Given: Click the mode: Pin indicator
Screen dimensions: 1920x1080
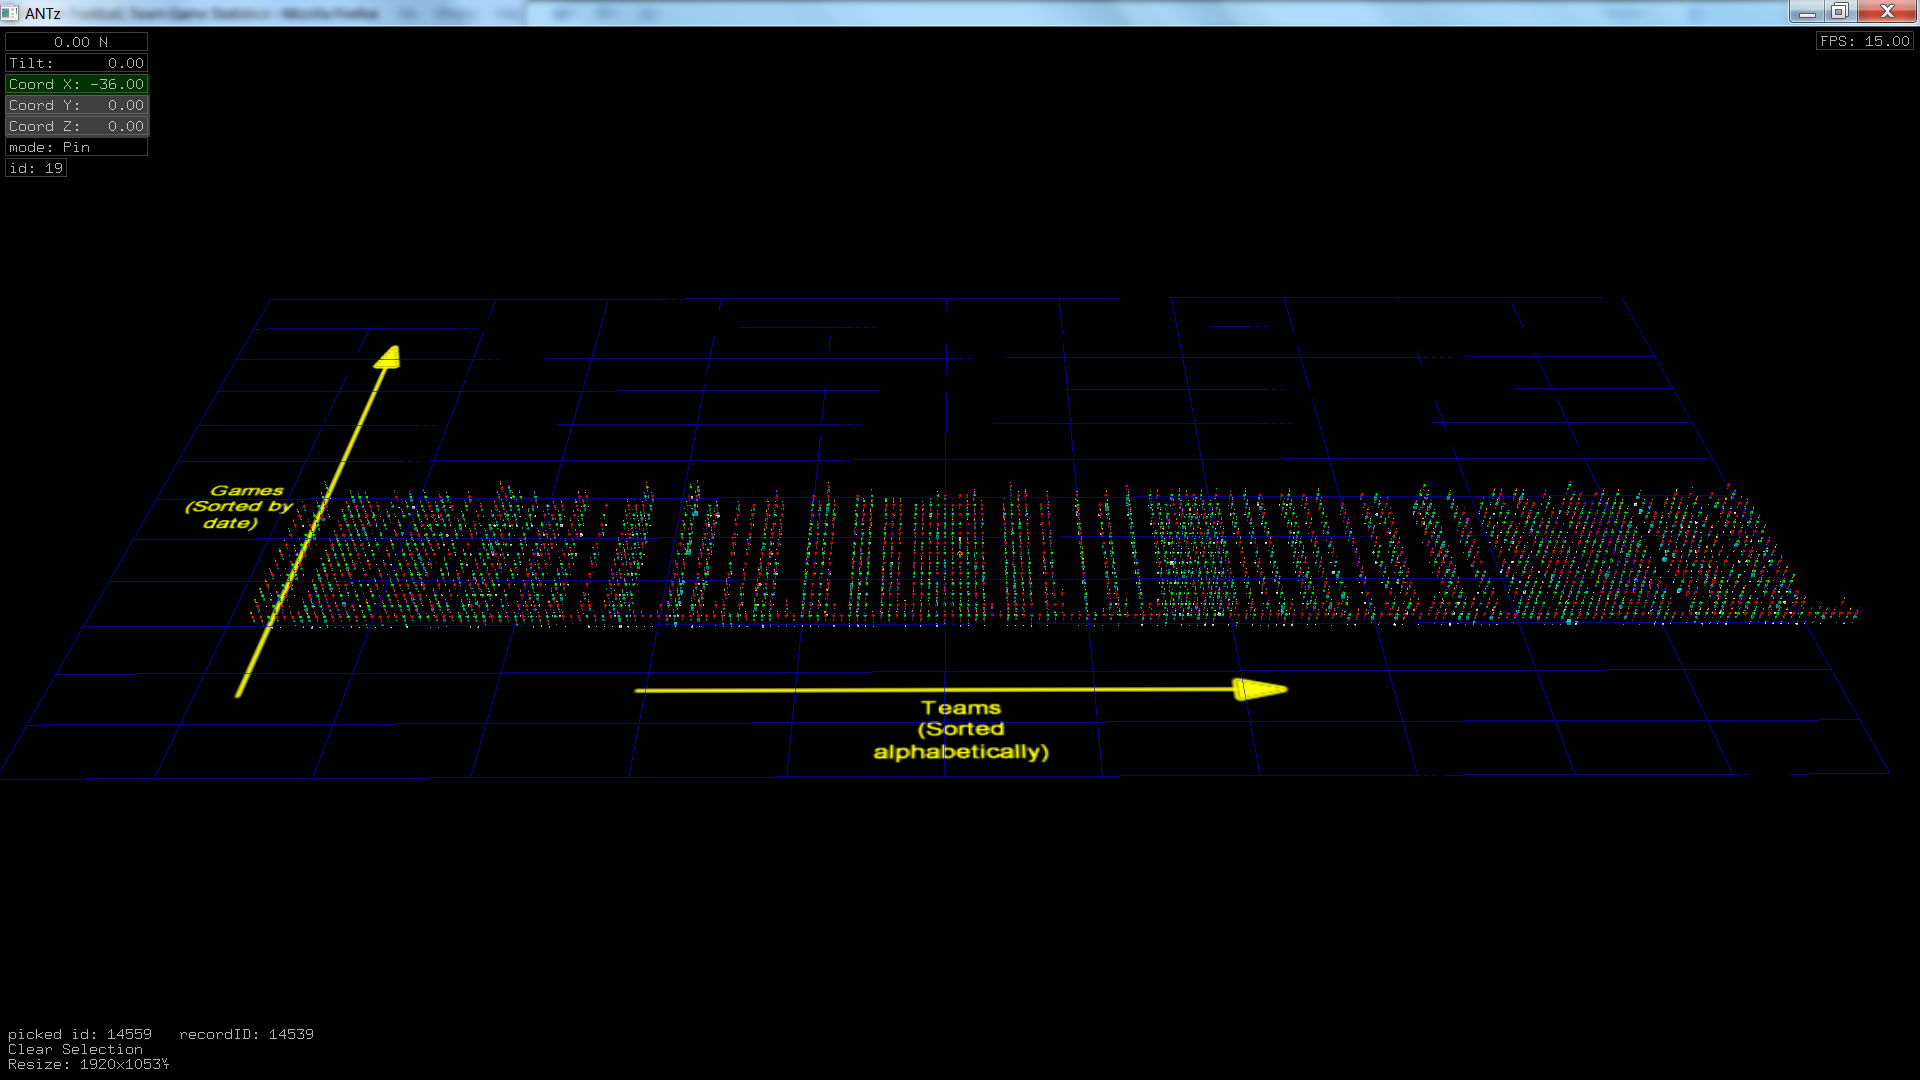Looking at the screenshot, I should 77,147.
